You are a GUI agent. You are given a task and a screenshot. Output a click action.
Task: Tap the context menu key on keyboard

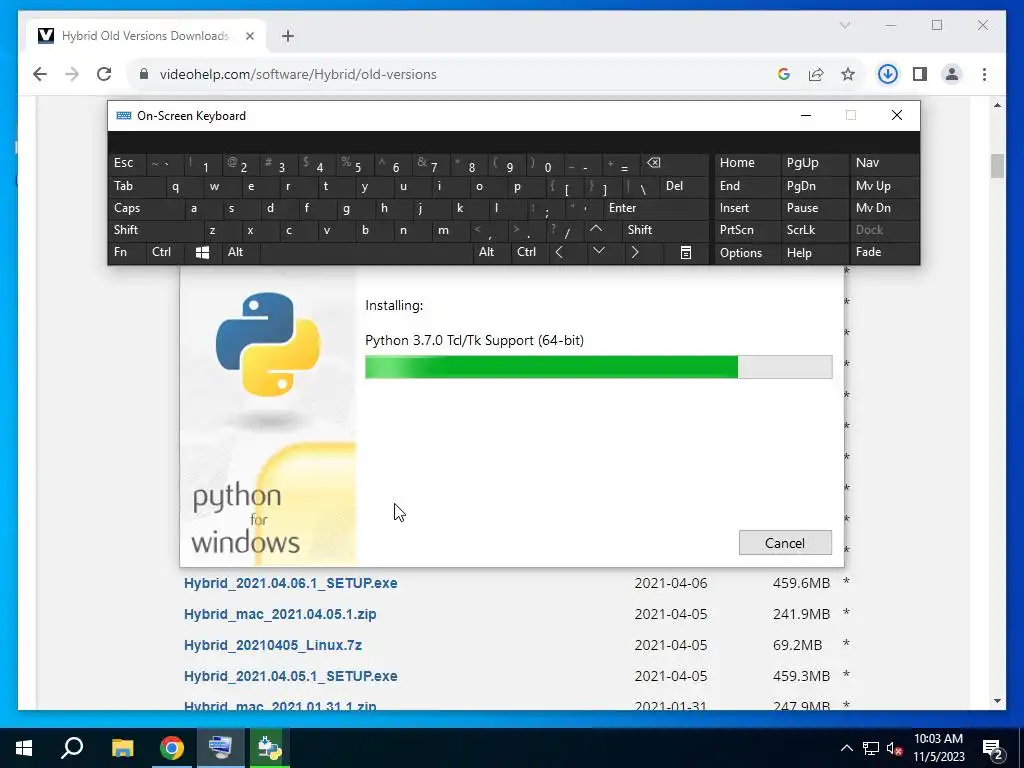(686, 253)
